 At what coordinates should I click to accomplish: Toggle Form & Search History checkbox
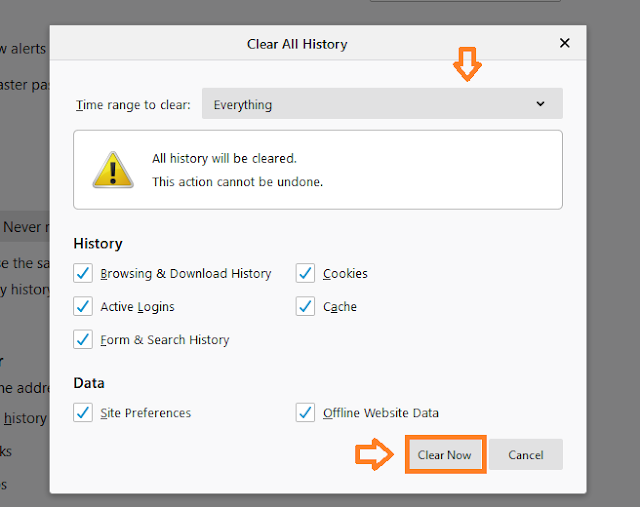tap(83, 339)
